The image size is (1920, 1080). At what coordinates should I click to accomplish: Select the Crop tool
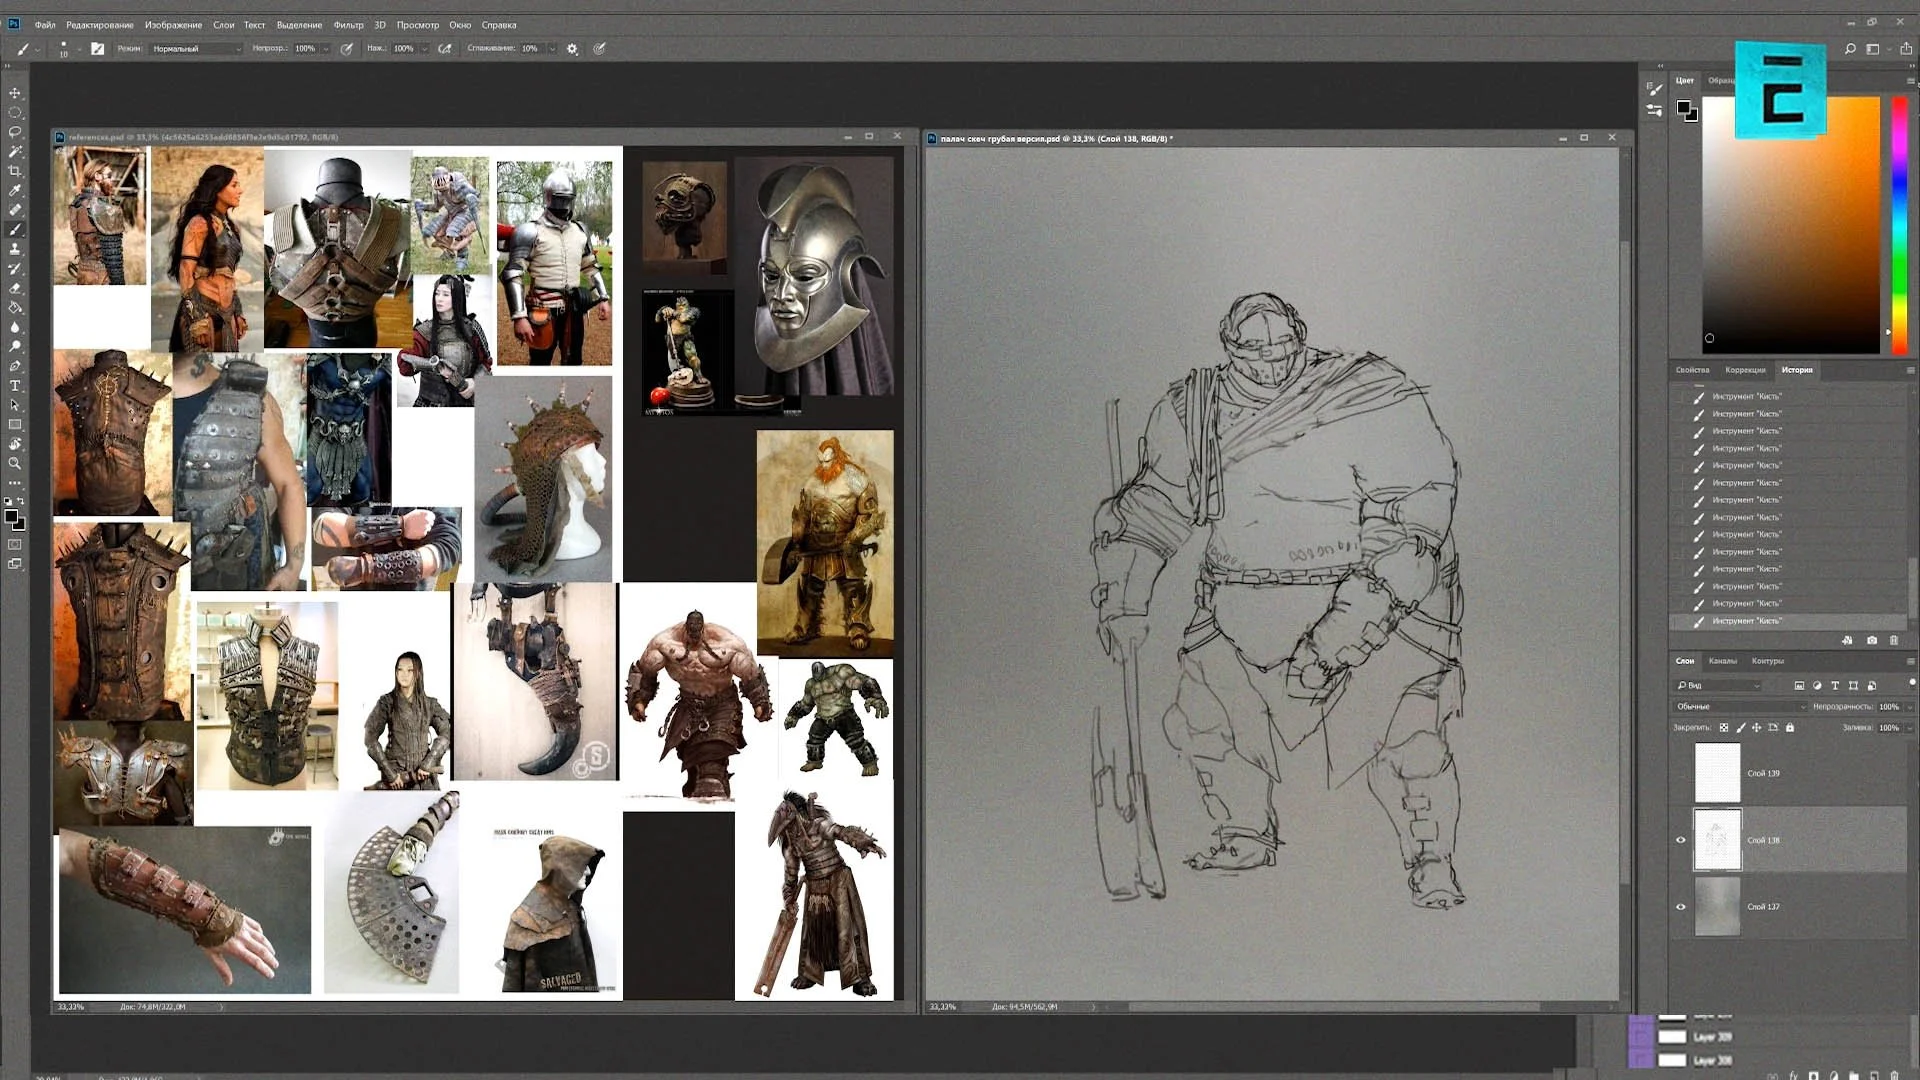pos(15,171)
